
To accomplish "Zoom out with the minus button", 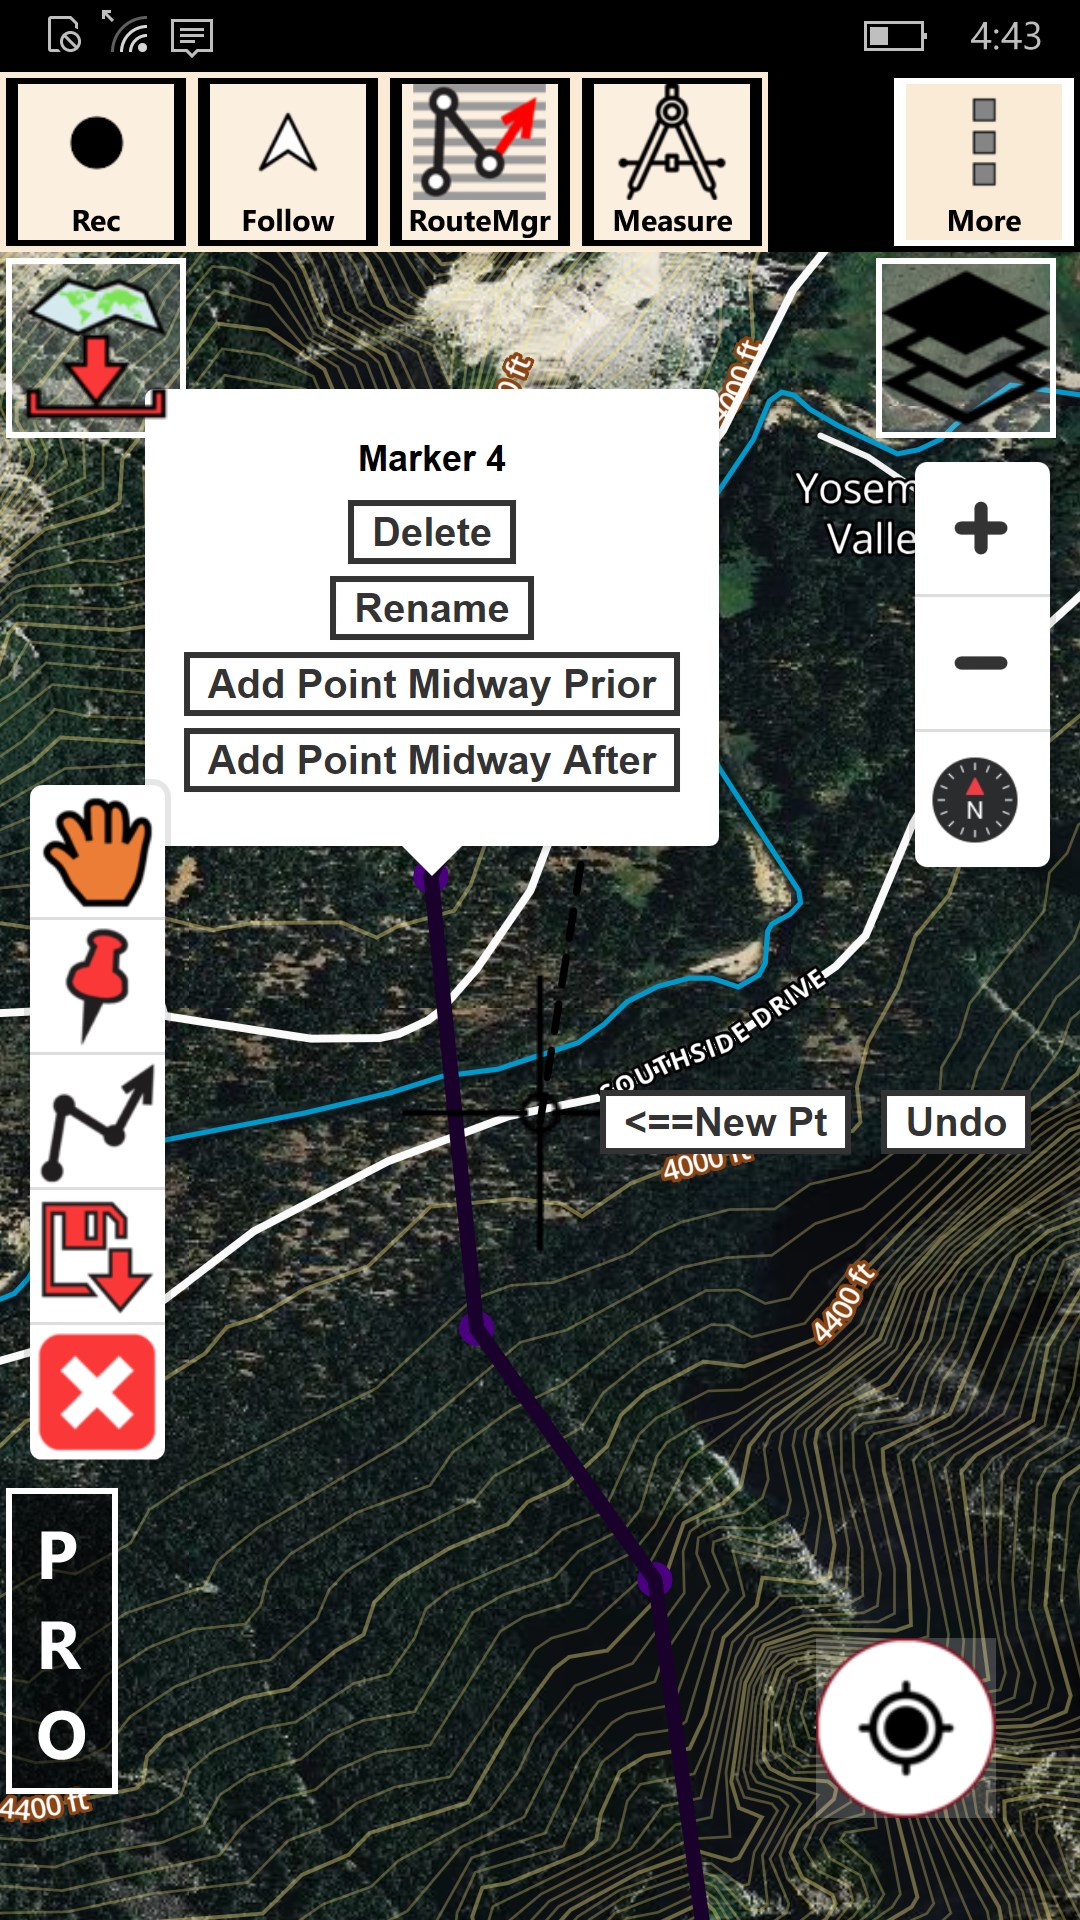I will pyautogui.click(x=982, y=663).
